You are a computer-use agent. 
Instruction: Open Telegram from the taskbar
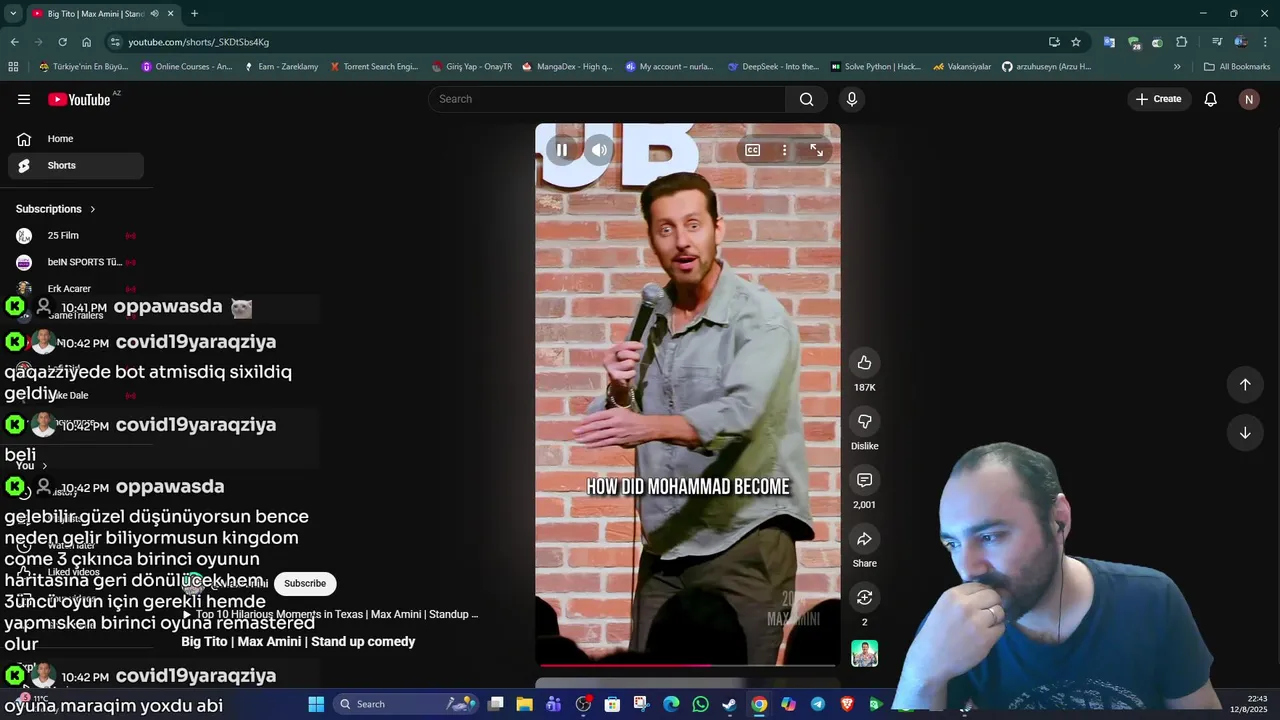(818, 704)
